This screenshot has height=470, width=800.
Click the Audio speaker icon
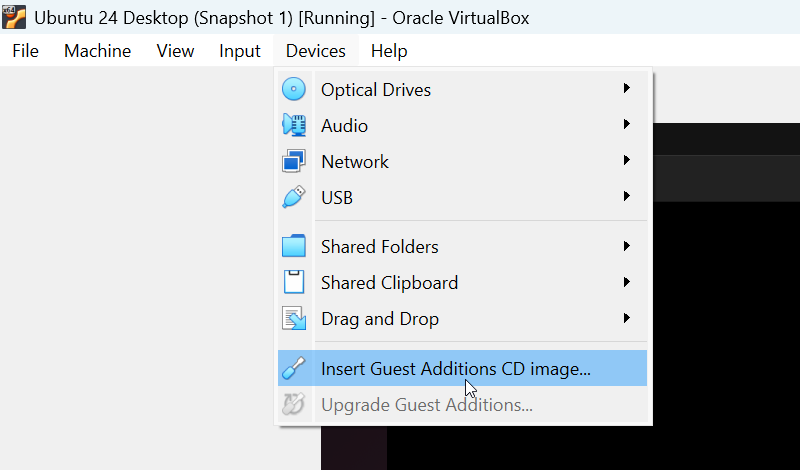(294, 125)
